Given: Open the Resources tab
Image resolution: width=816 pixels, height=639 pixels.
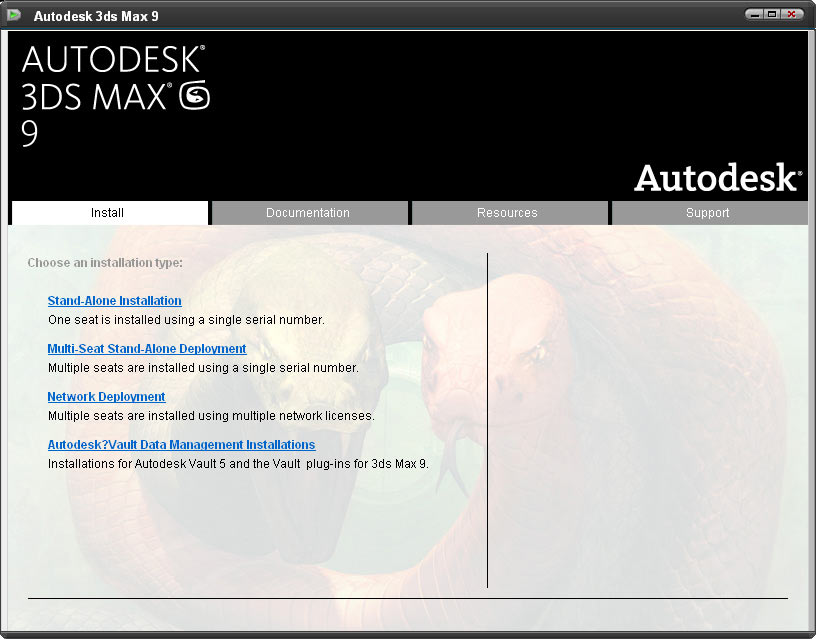Looking at the screenshot, I should (x=509, y=213).
